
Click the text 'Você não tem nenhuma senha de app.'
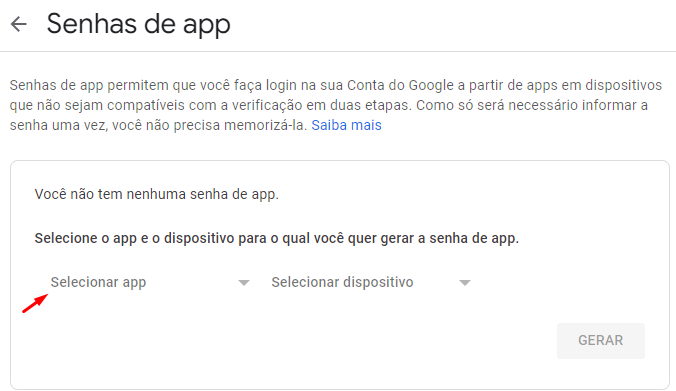pos(156,194)
